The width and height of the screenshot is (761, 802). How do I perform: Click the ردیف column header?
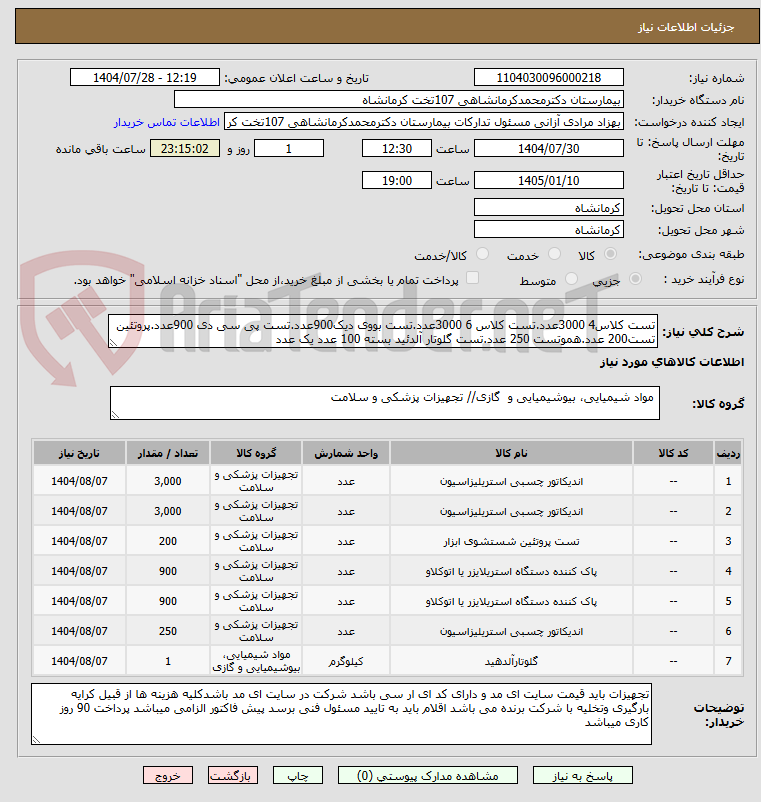728,453
